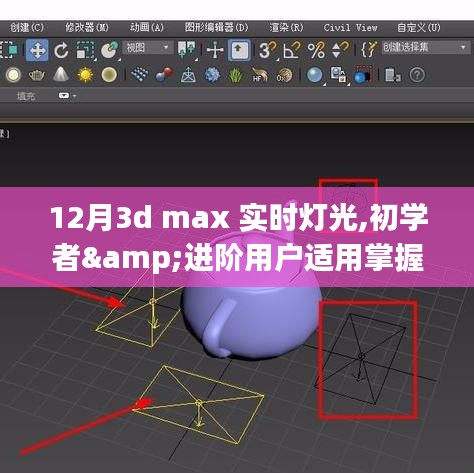Image resolution: width=474 pixels, height=474 pixels.
Task: Click the green grass icon
Action: 236,75
